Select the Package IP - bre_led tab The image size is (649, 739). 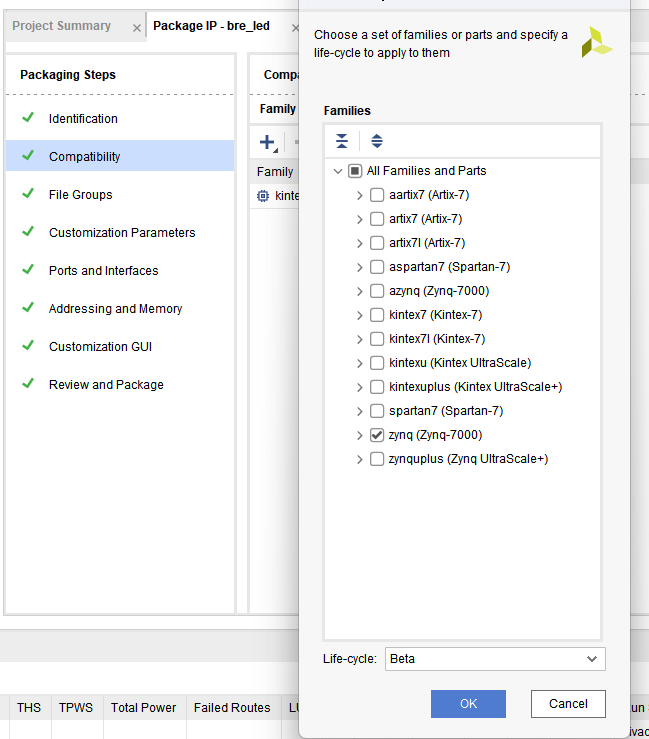click(211, 26)
